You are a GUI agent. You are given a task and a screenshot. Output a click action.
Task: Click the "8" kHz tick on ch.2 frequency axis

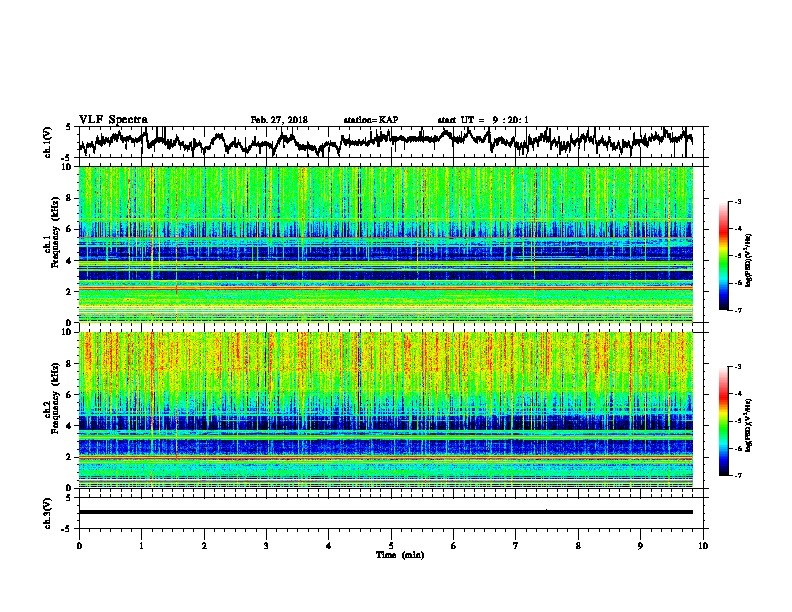(x=70, y=364)
